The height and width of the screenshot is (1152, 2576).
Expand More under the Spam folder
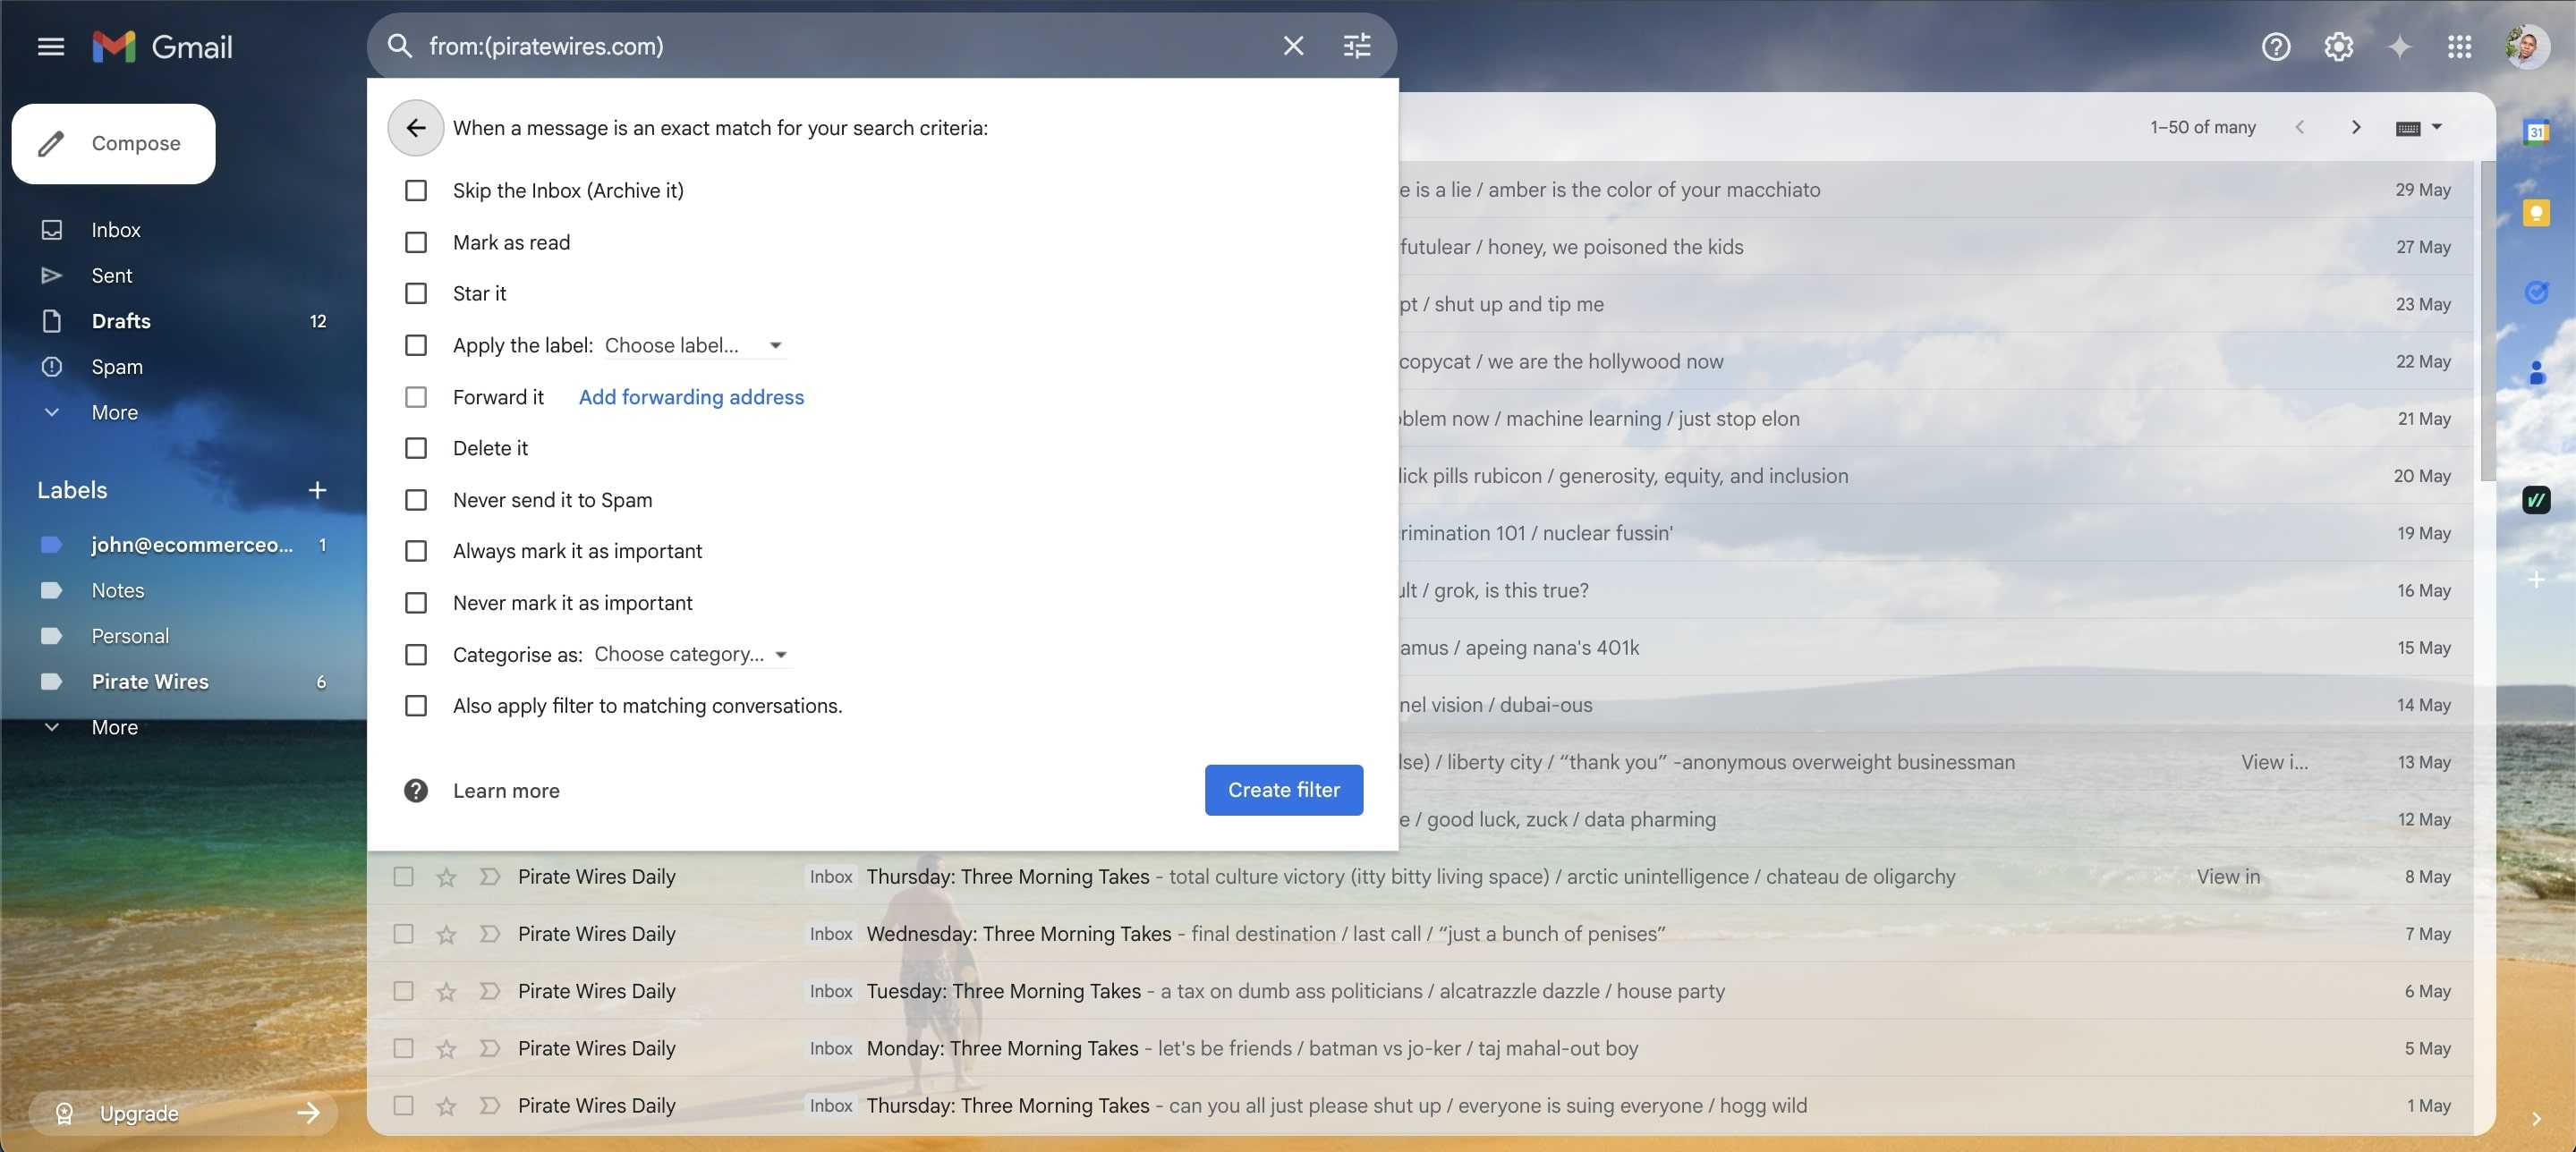(114, 412)
